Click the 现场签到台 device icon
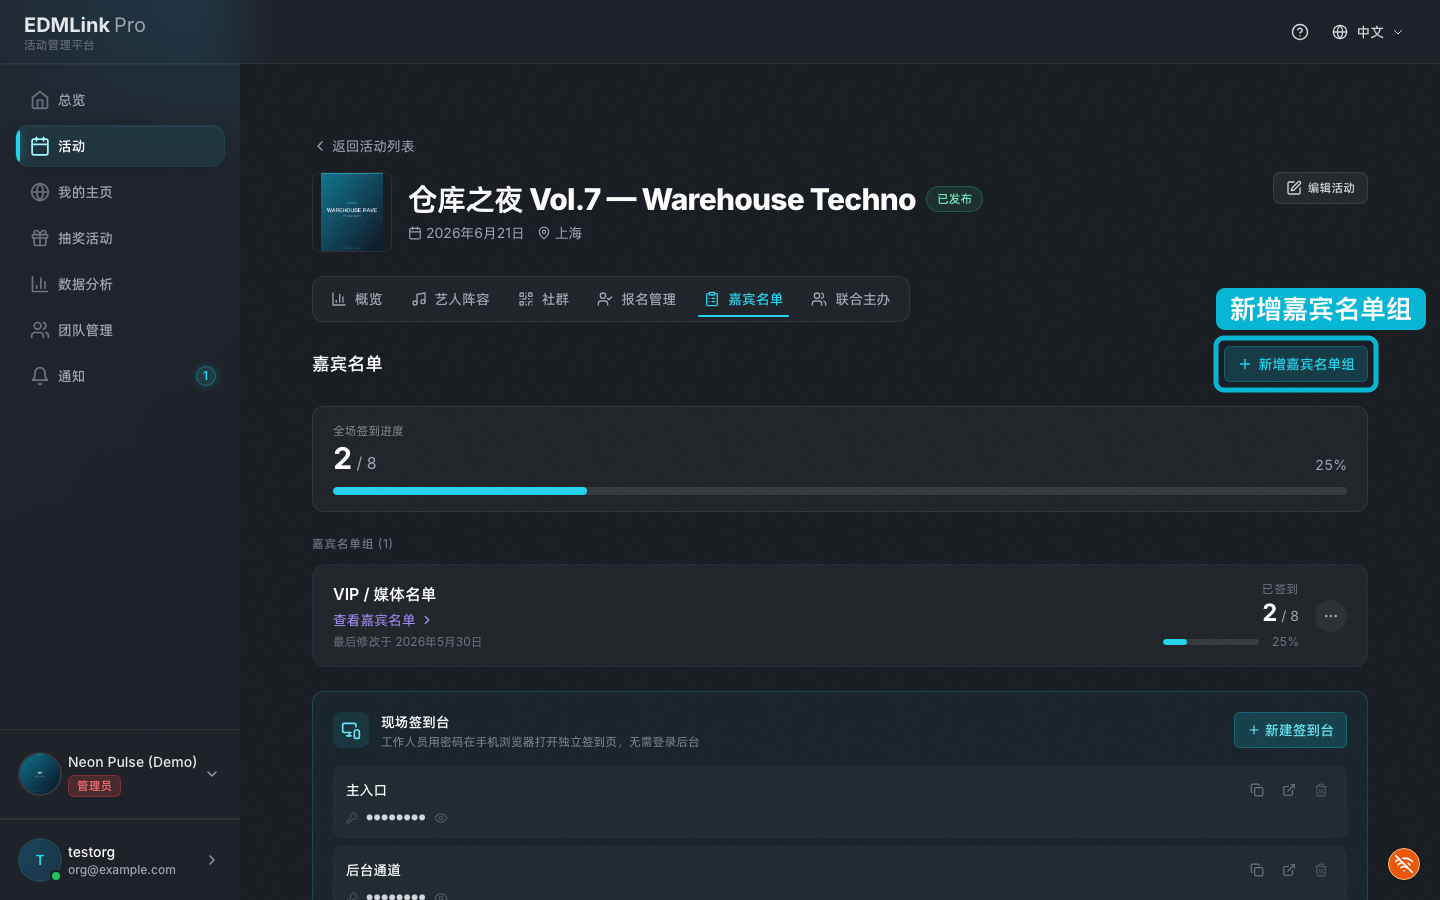The image size is (1440, 900). tap(351, 730)
